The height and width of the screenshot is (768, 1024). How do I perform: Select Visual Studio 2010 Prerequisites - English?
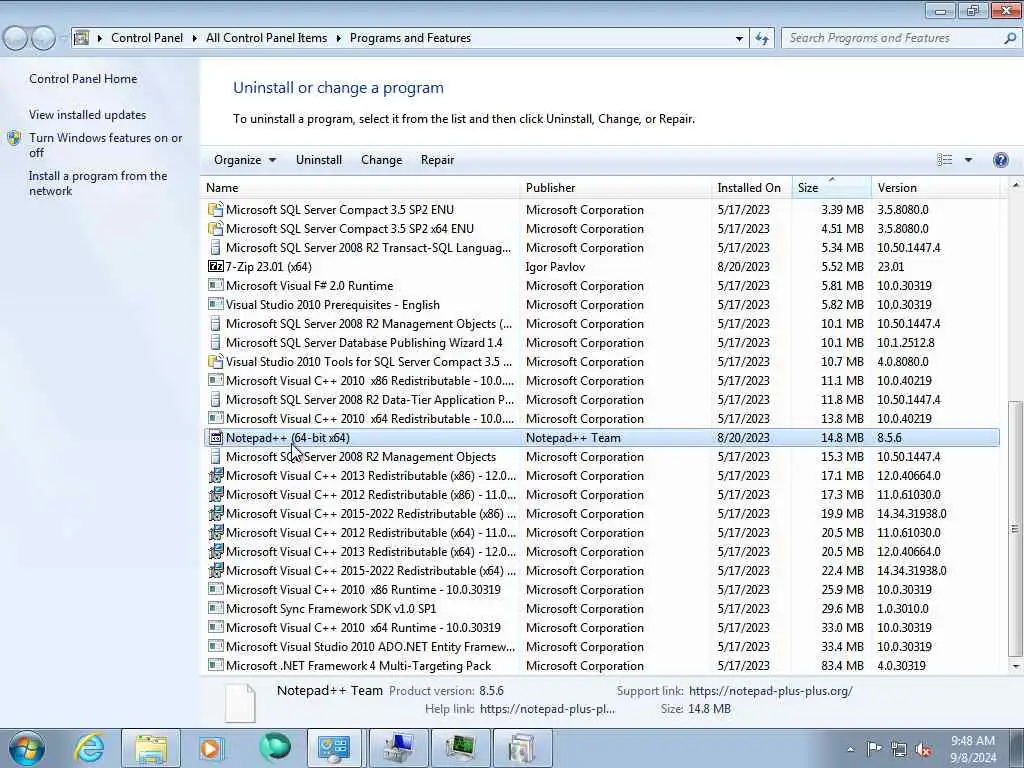point(601,305)
